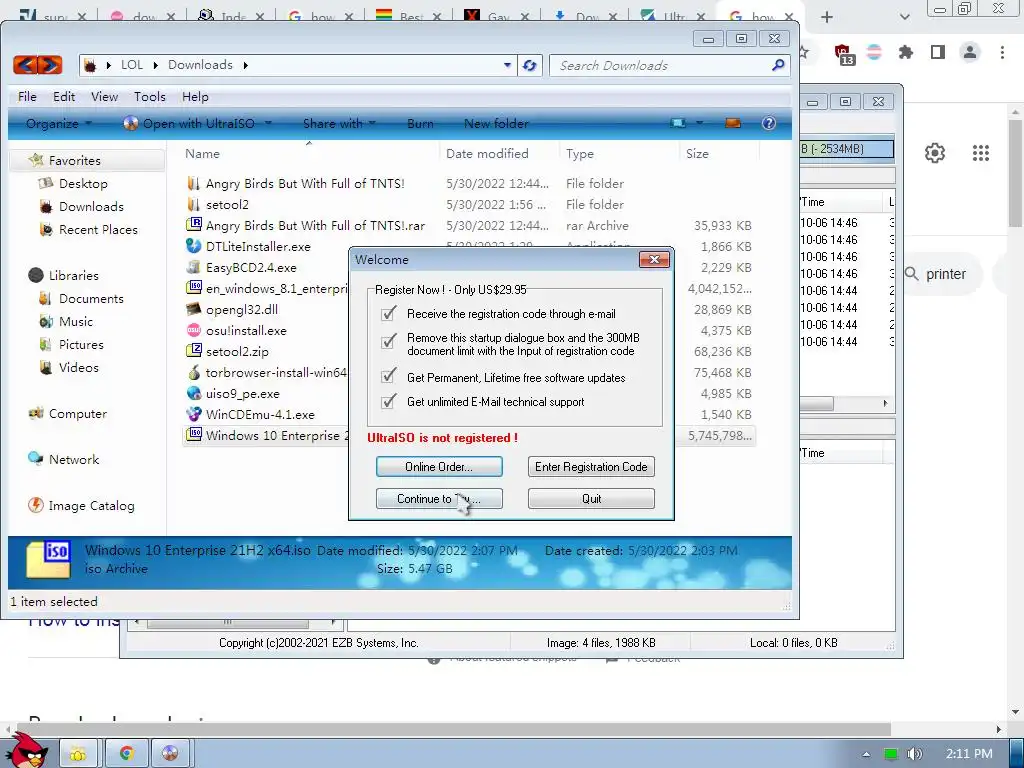The image size is (1024, 768).
Task: Click the Quit button
Action: (x=591, y=498)
